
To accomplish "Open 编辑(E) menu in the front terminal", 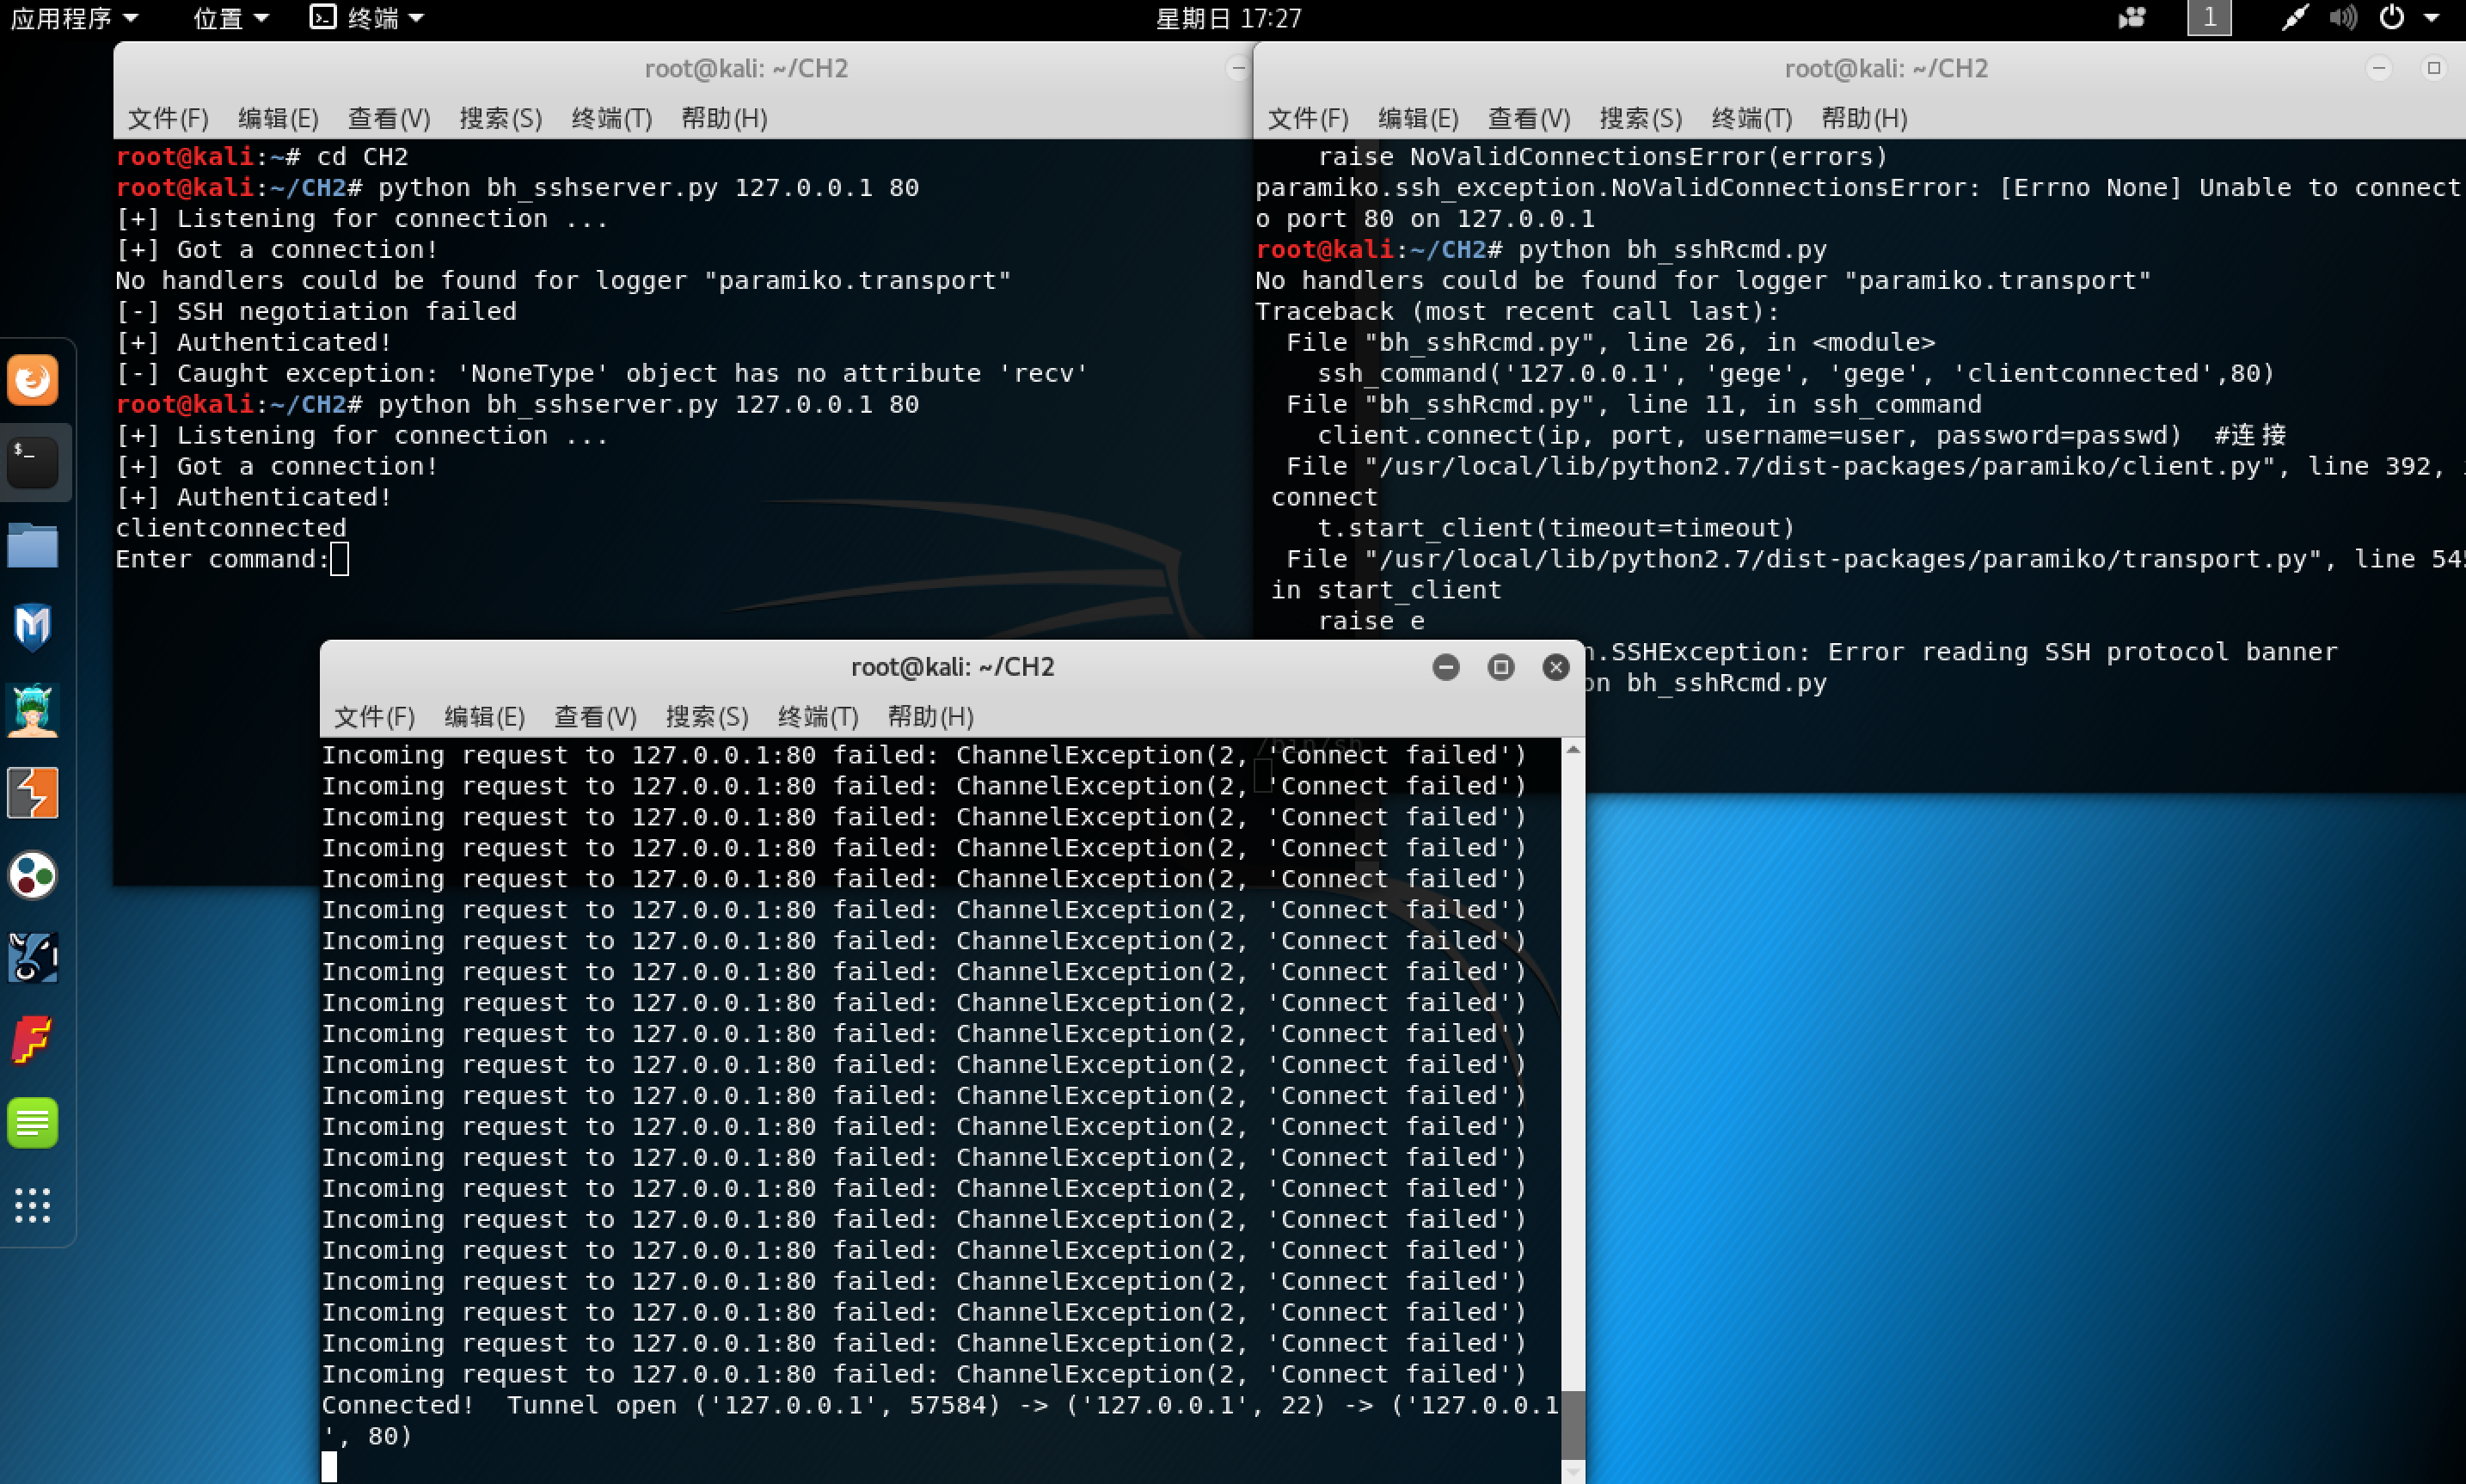I will click(x=484, y=716).
